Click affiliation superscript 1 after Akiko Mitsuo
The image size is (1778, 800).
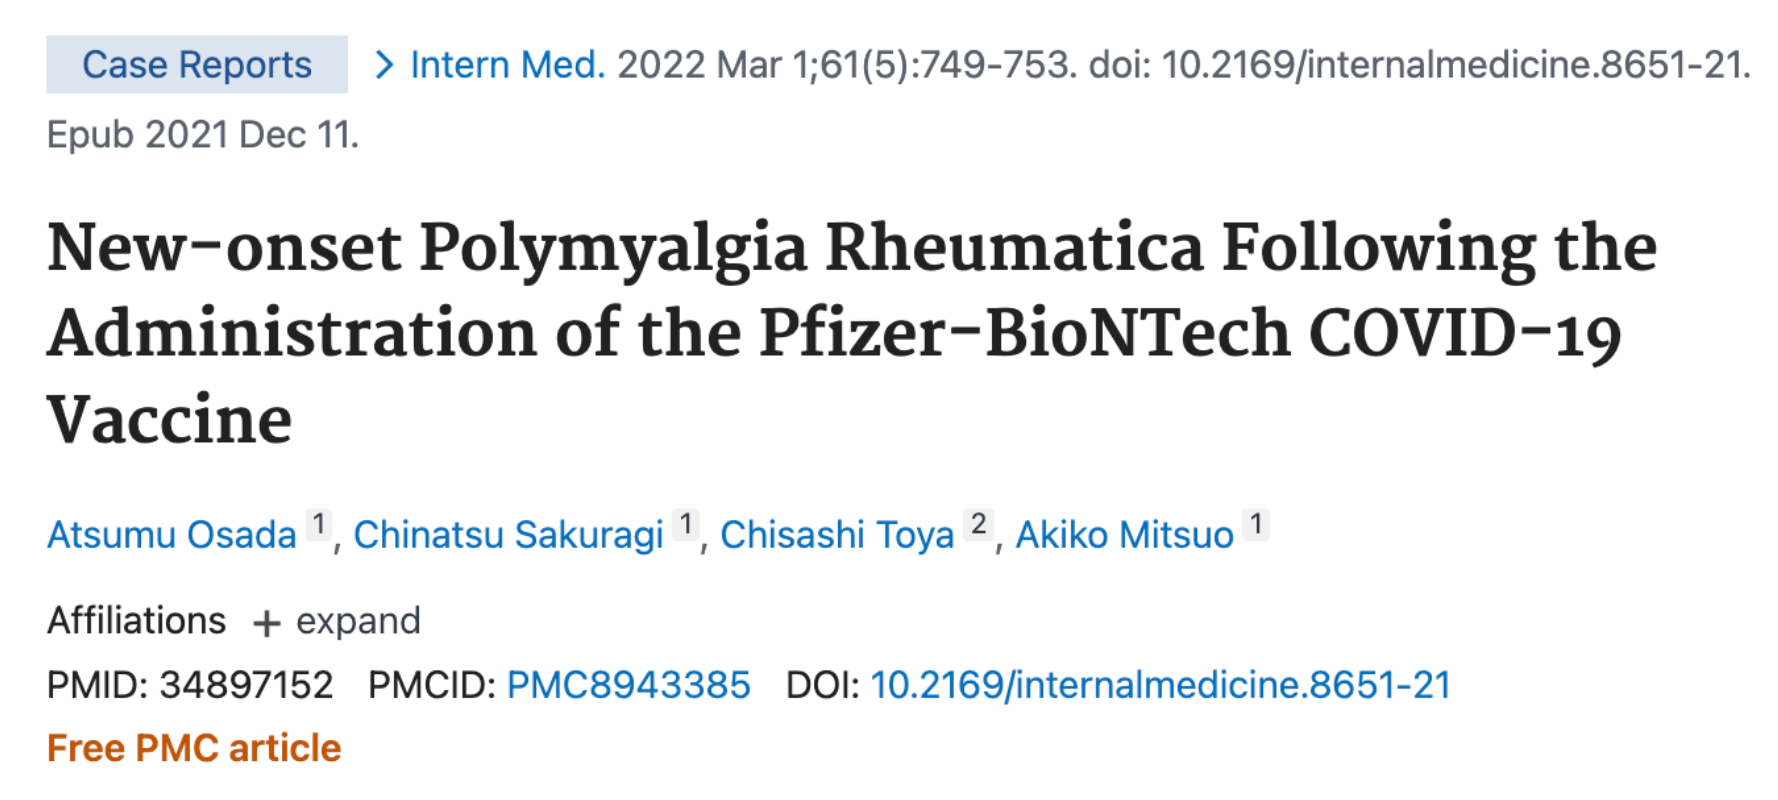point(1255,524)
